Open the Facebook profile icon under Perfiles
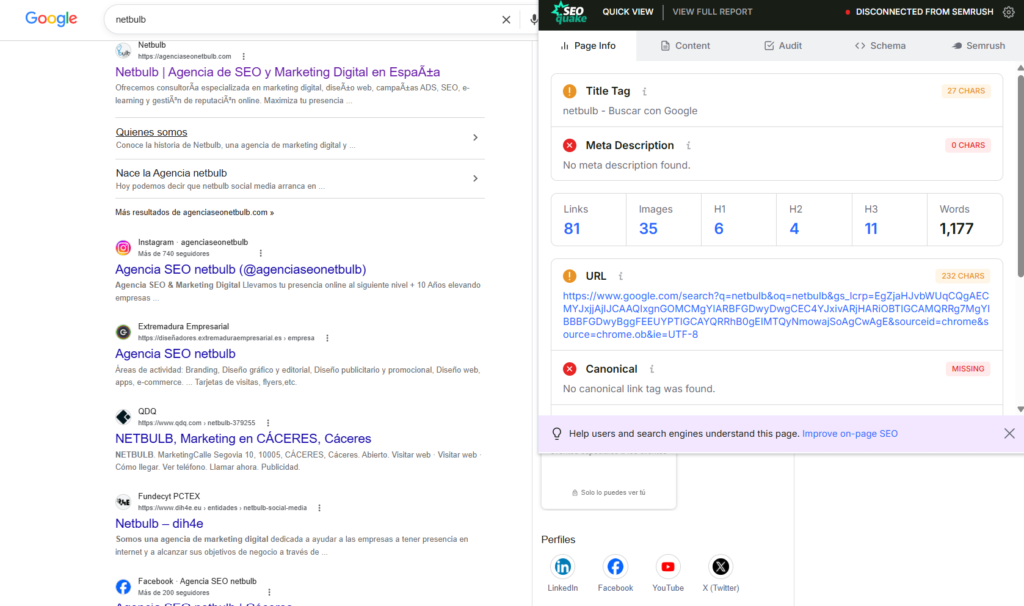The image size is (1024, 606). coord(615,567)
